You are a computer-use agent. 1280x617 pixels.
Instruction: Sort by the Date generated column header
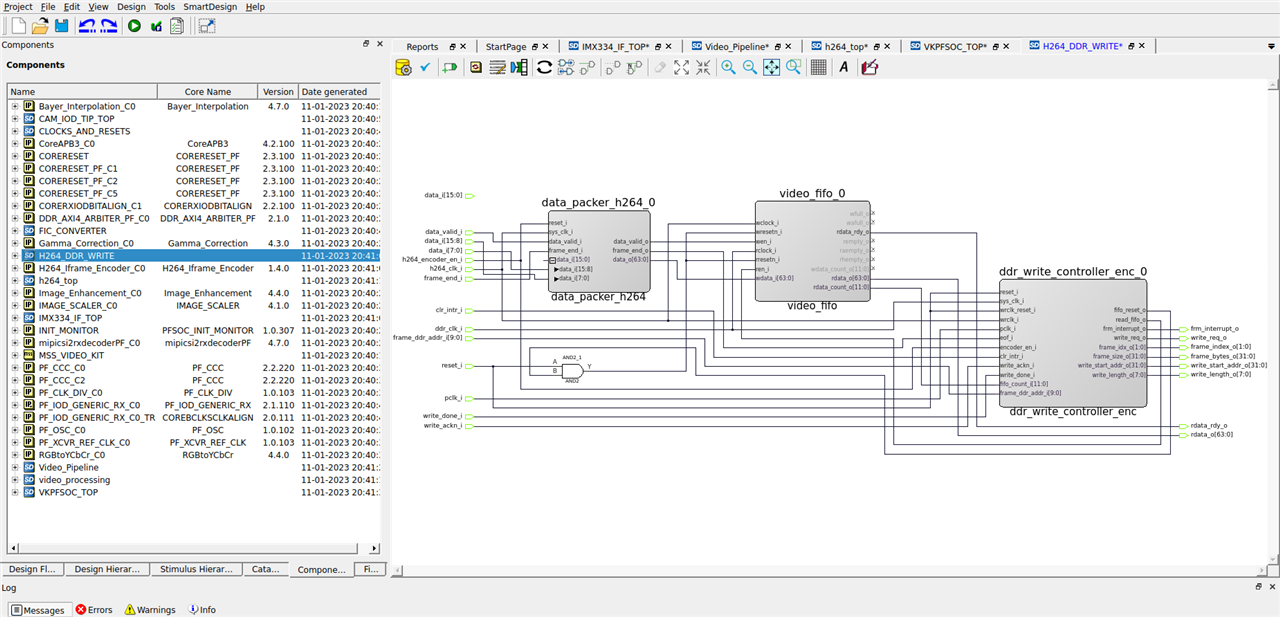click(338, 91)
